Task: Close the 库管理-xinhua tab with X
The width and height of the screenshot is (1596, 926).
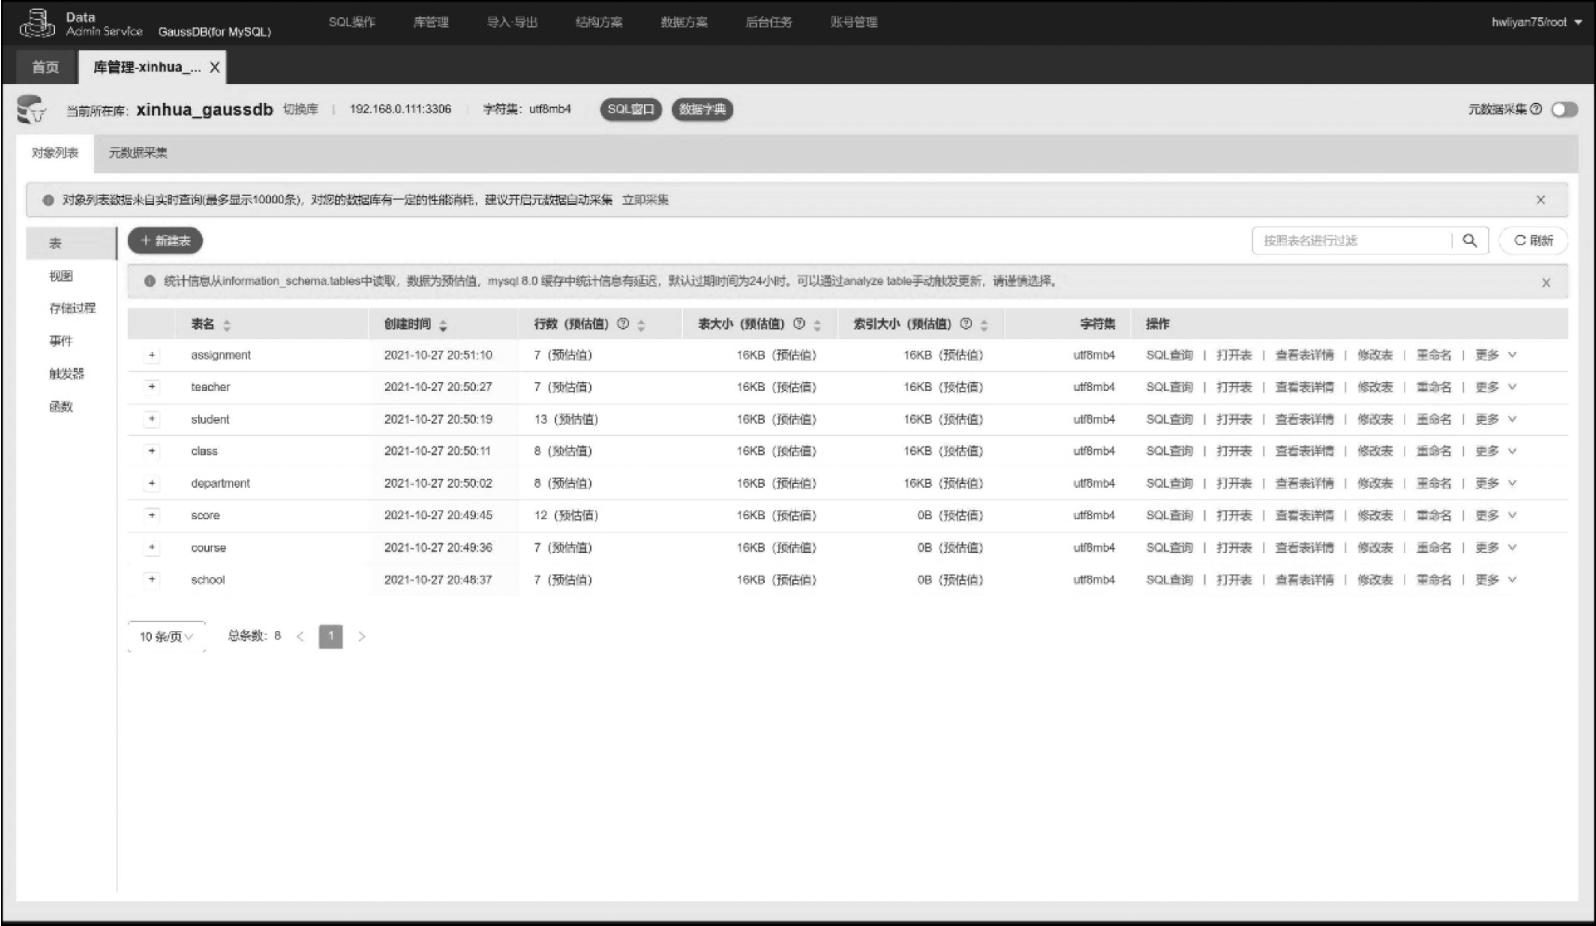Action: point(214,67)
